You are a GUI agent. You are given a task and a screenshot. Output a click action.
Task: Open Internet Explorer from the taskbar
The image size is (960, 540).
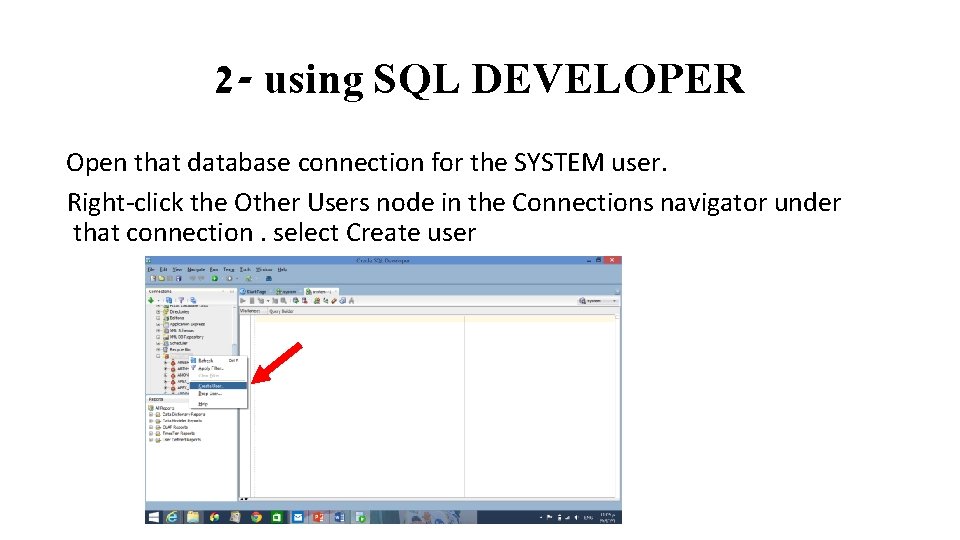click(x=173, y=517)
